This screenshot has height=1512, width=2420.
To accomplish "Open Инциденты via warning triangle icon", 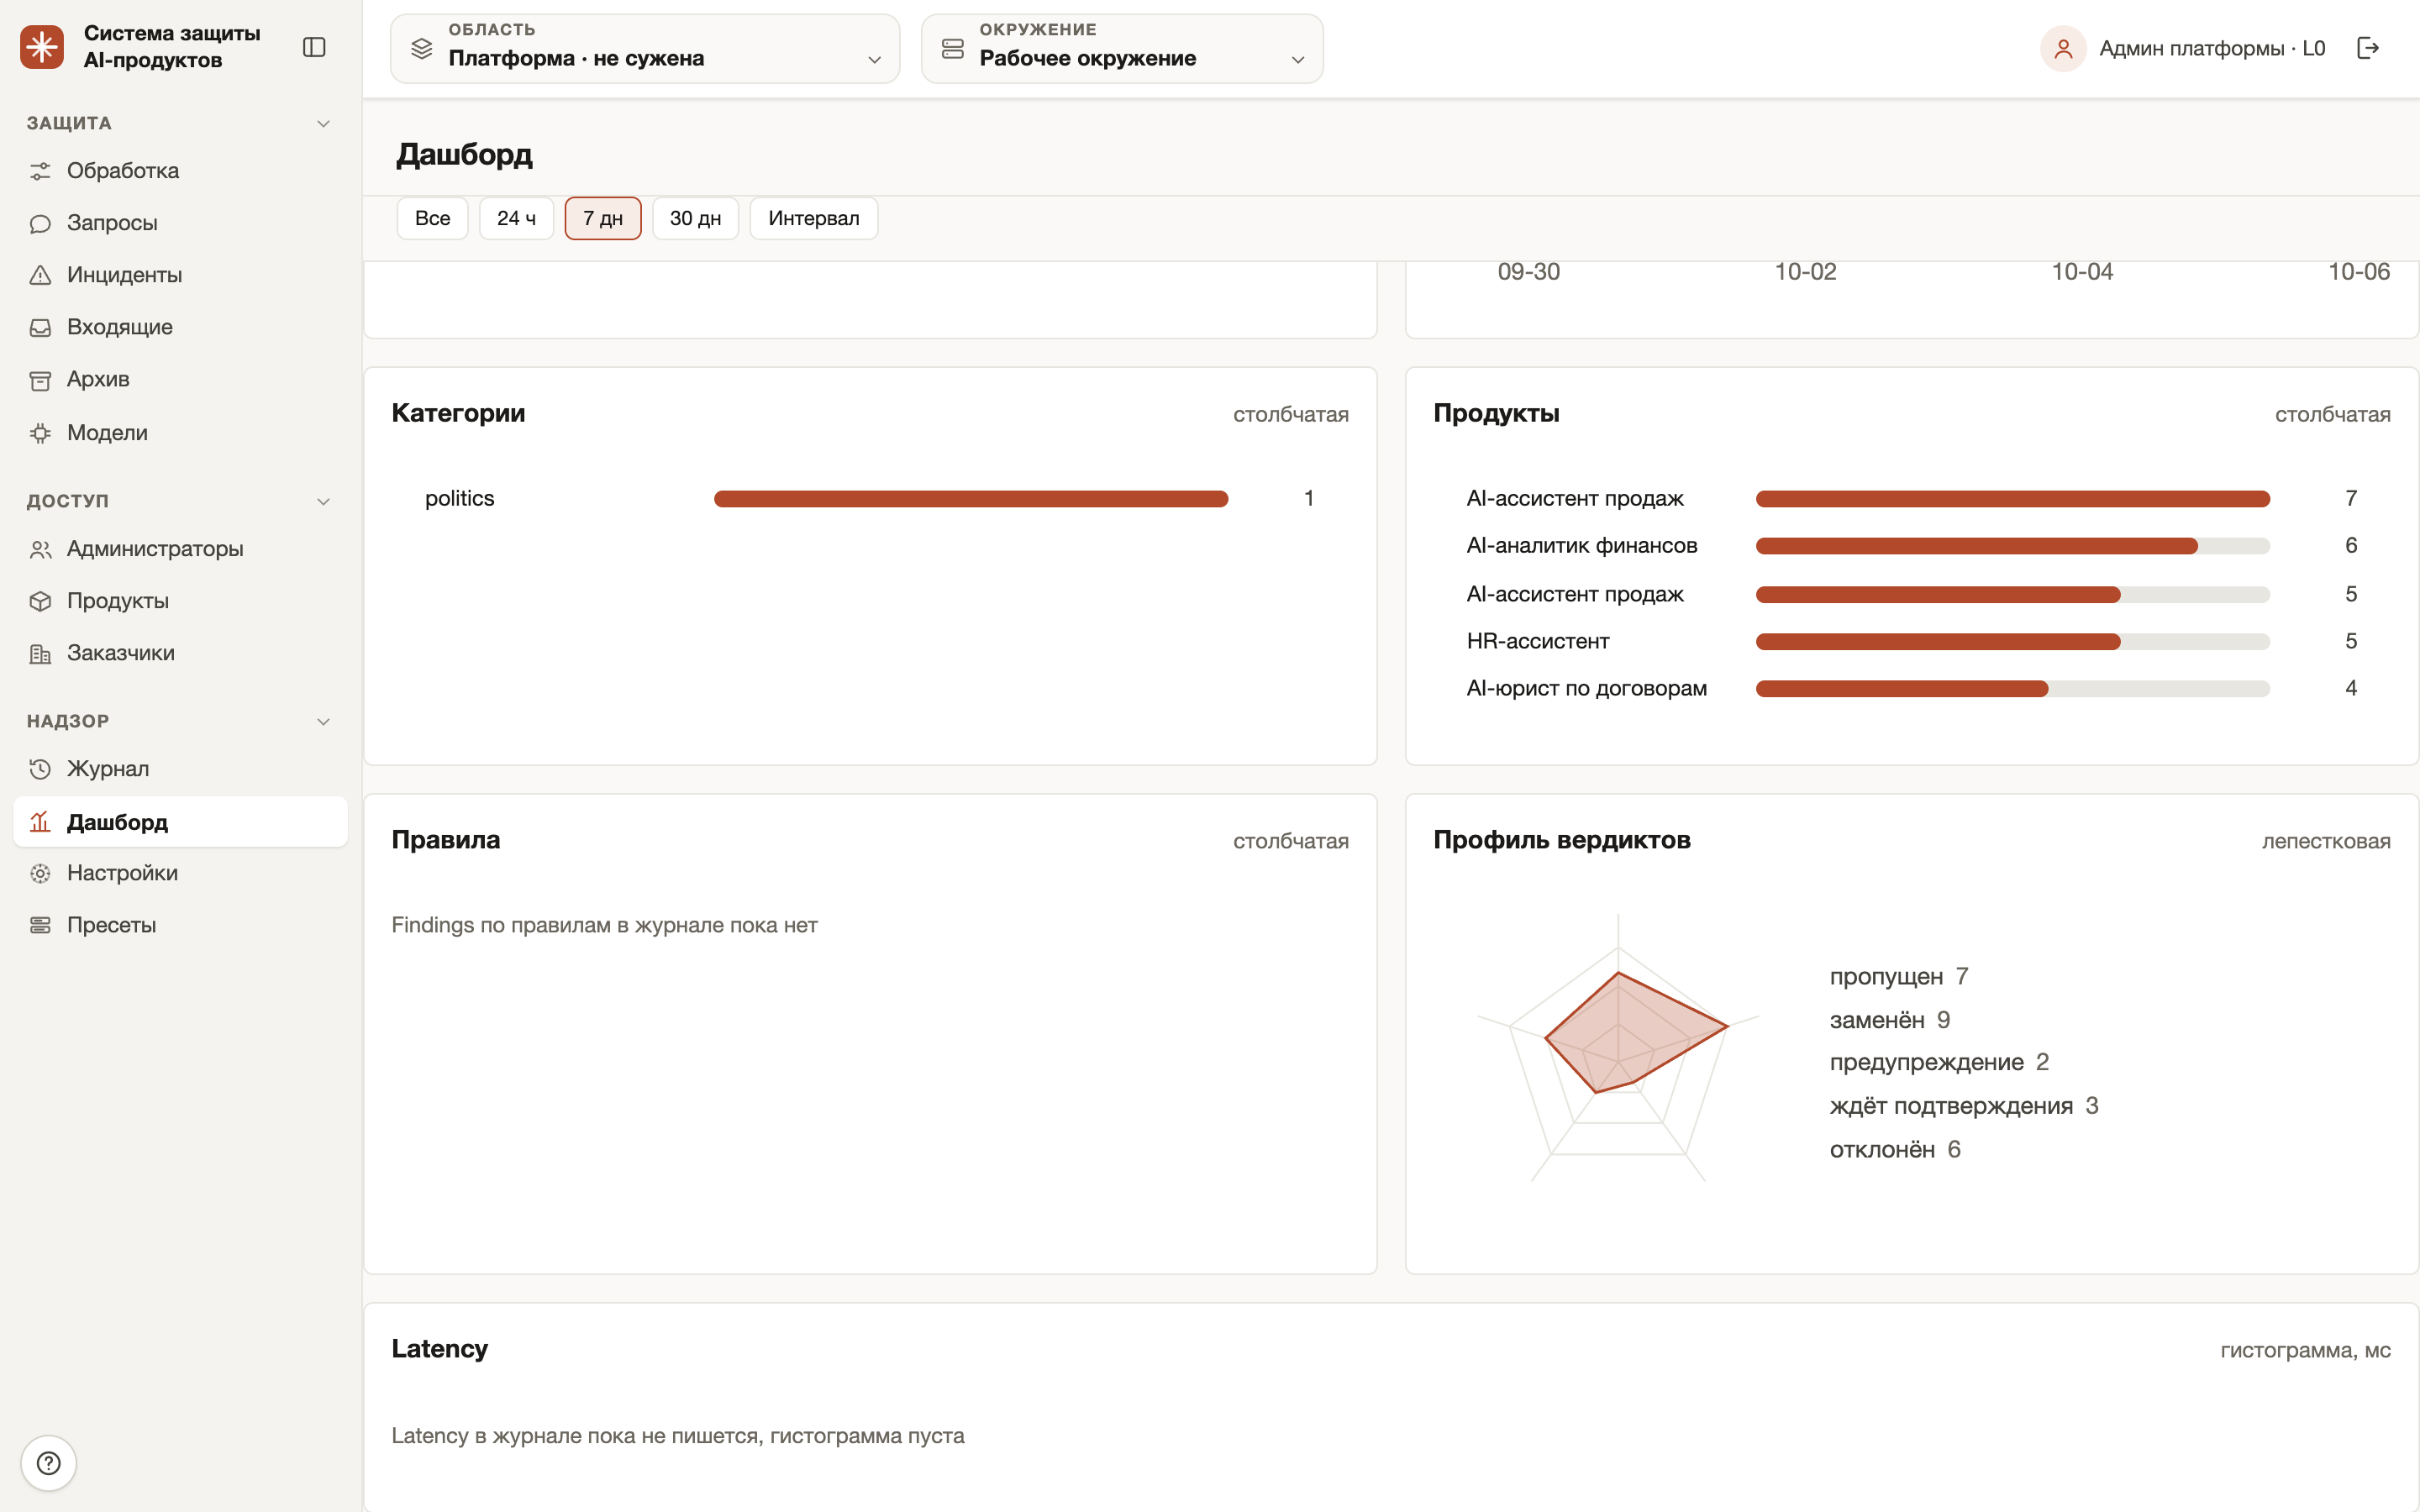I will click(40, 275).
